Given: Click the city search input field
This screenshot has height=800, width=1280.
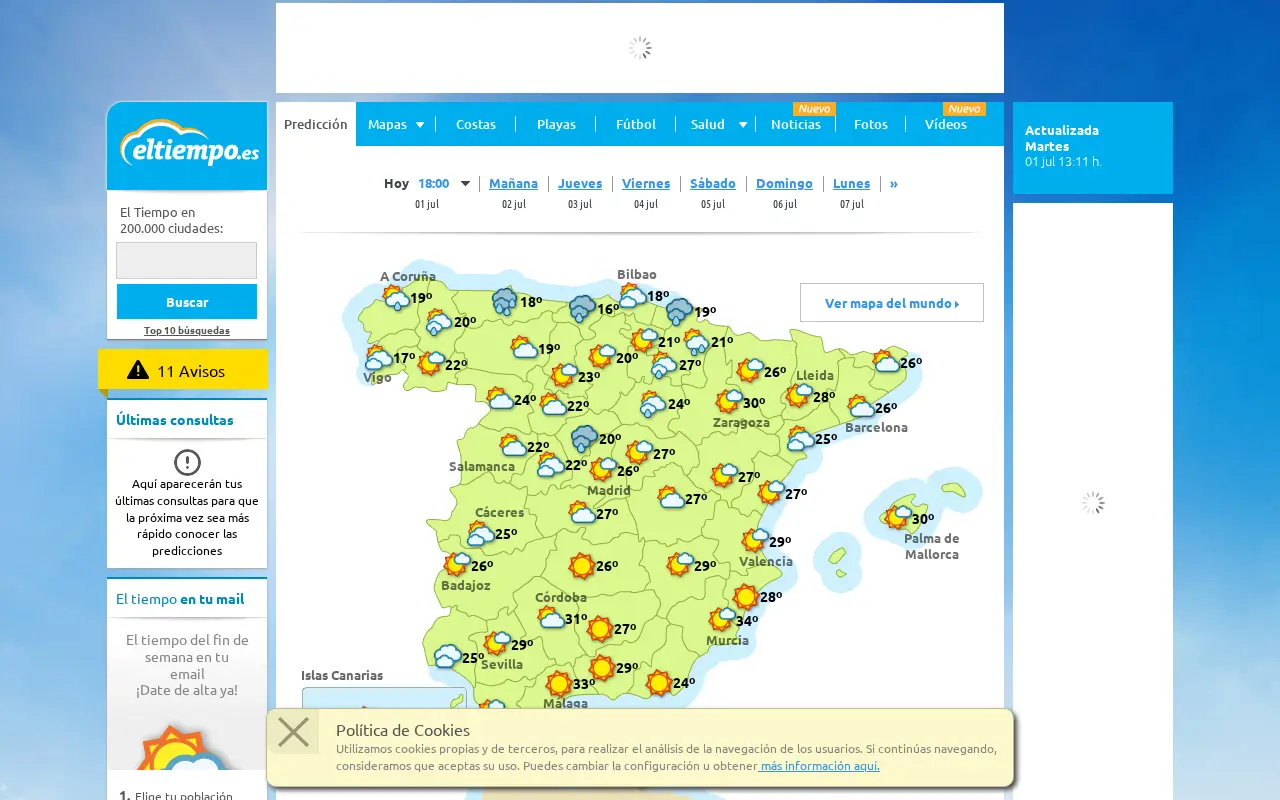Looking at the screenshot, I should [x=187, y=260].
